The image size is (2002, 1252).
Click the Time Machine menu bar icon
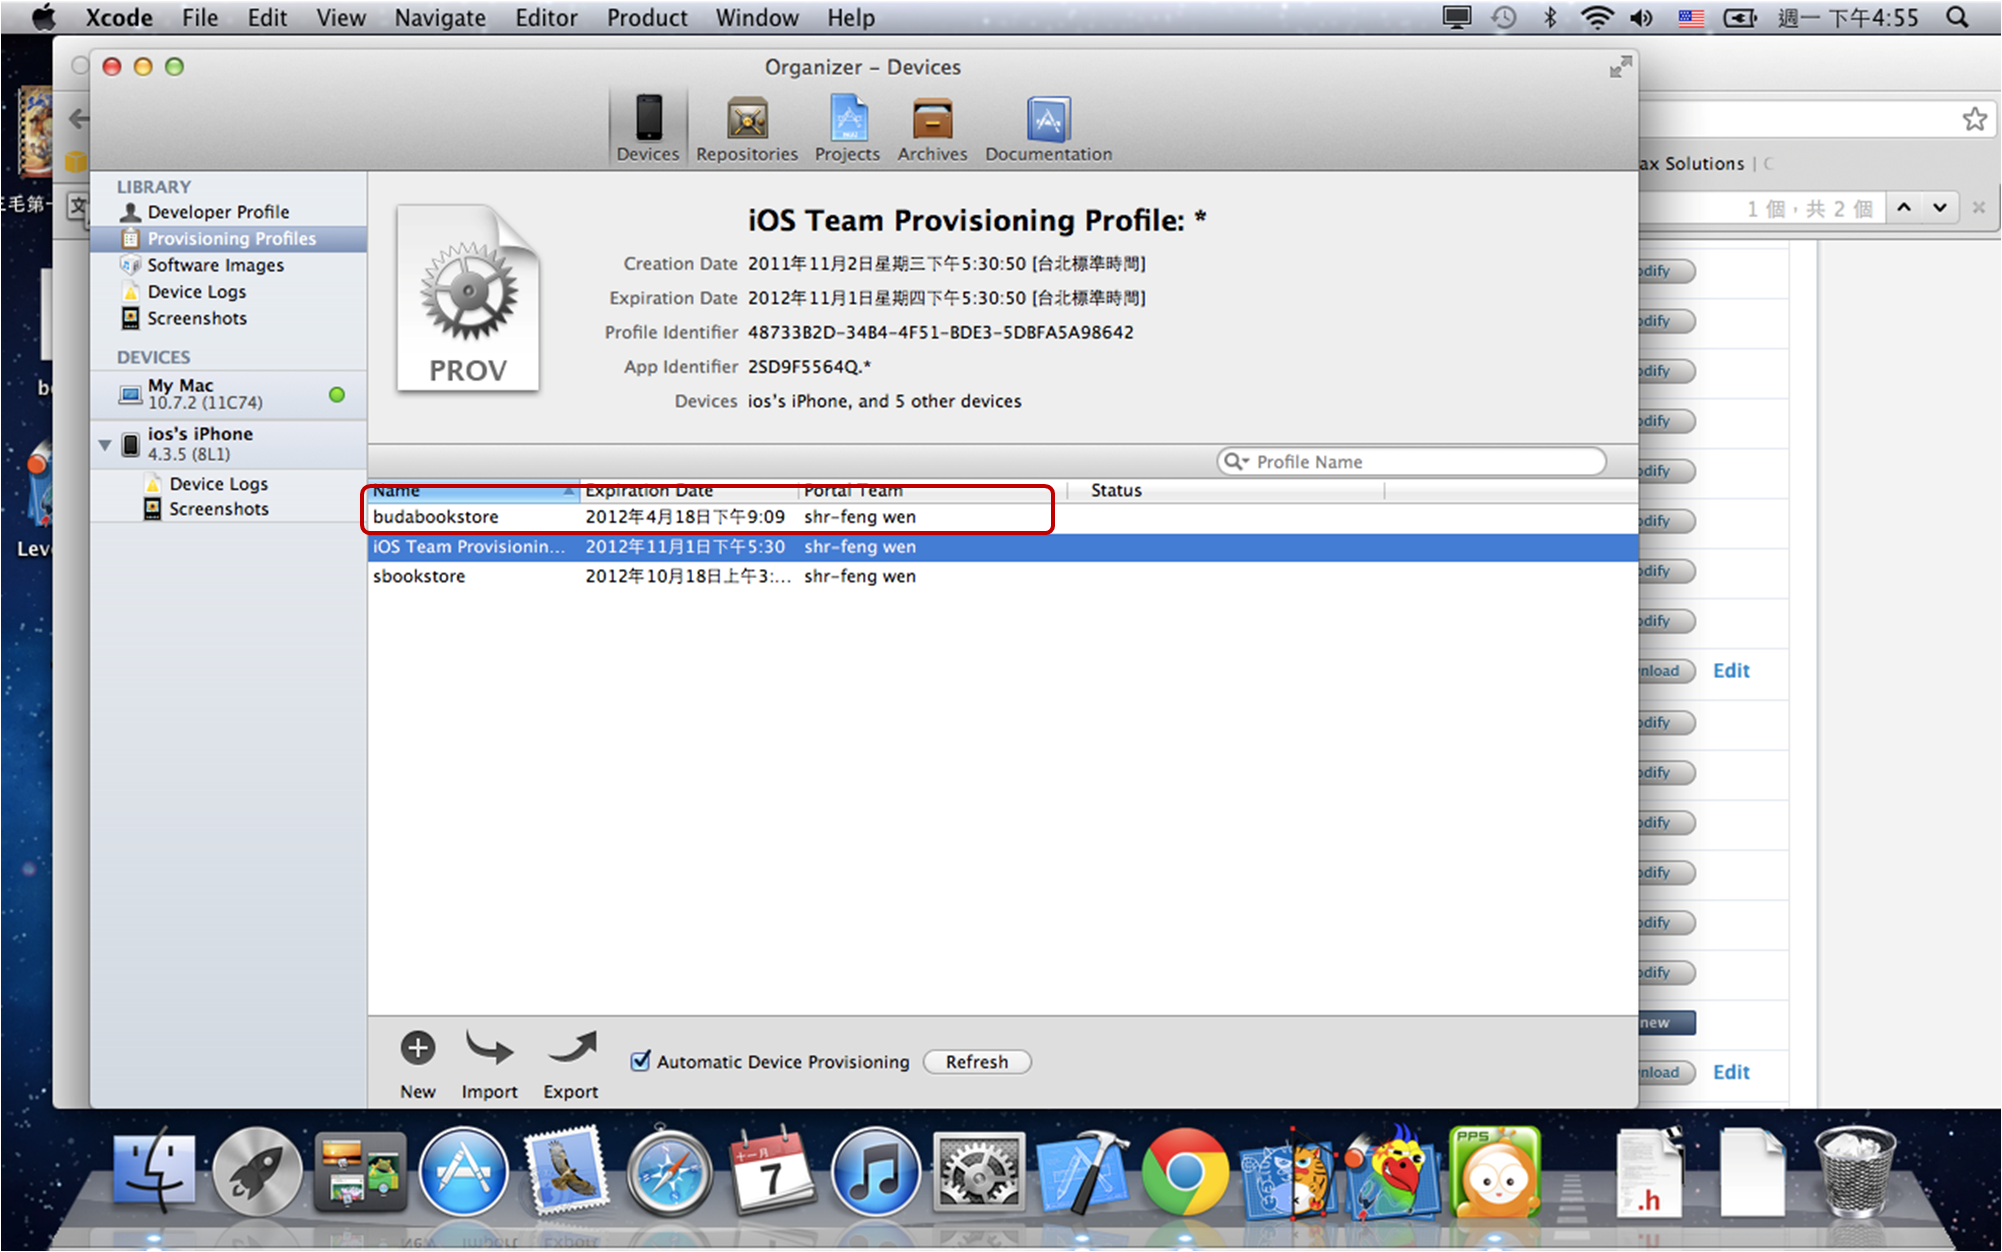tap(1504, 18)
